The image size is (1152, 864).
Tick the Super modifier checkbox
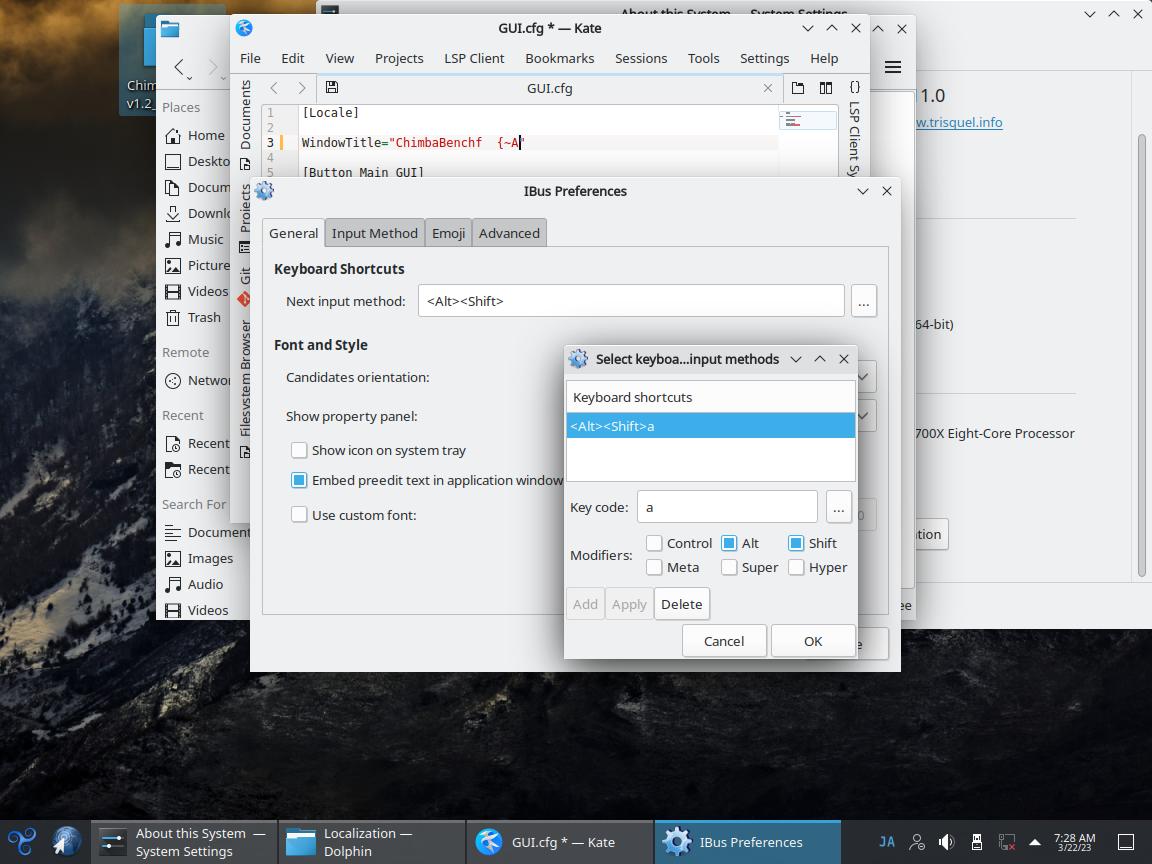[730, 567]
